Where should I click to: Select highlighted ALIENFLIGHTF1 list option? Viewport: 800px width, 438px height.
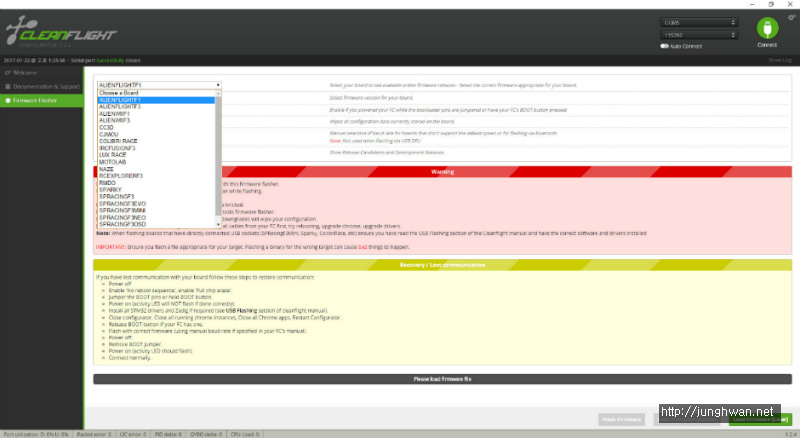[x=156, y=100]
